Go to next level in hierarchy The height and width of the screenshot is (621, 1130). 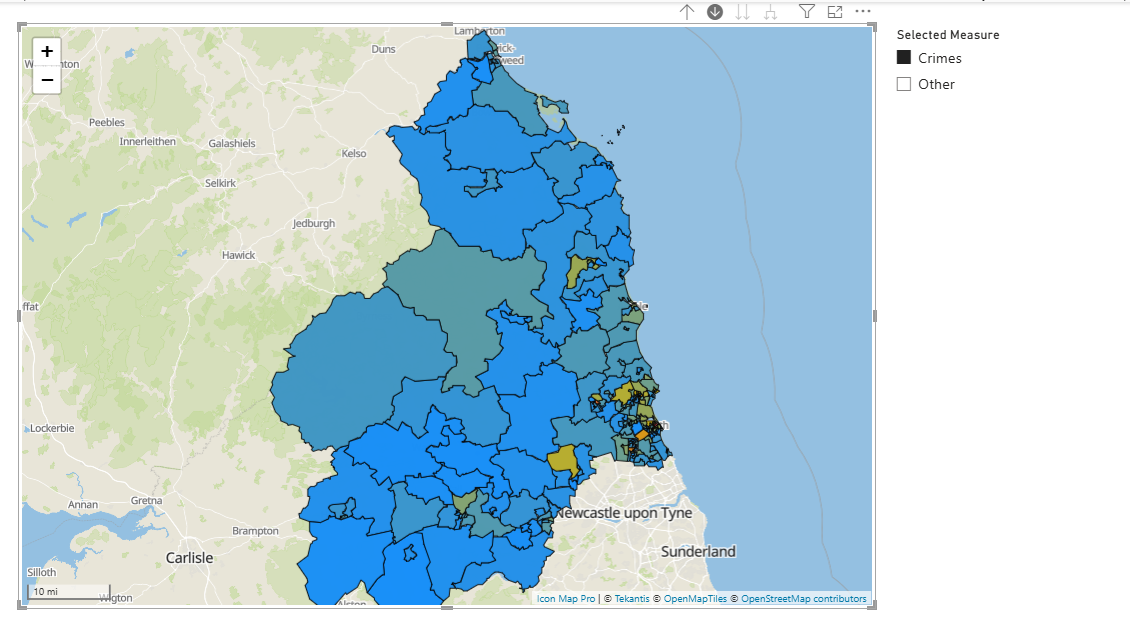coord(743,12)
